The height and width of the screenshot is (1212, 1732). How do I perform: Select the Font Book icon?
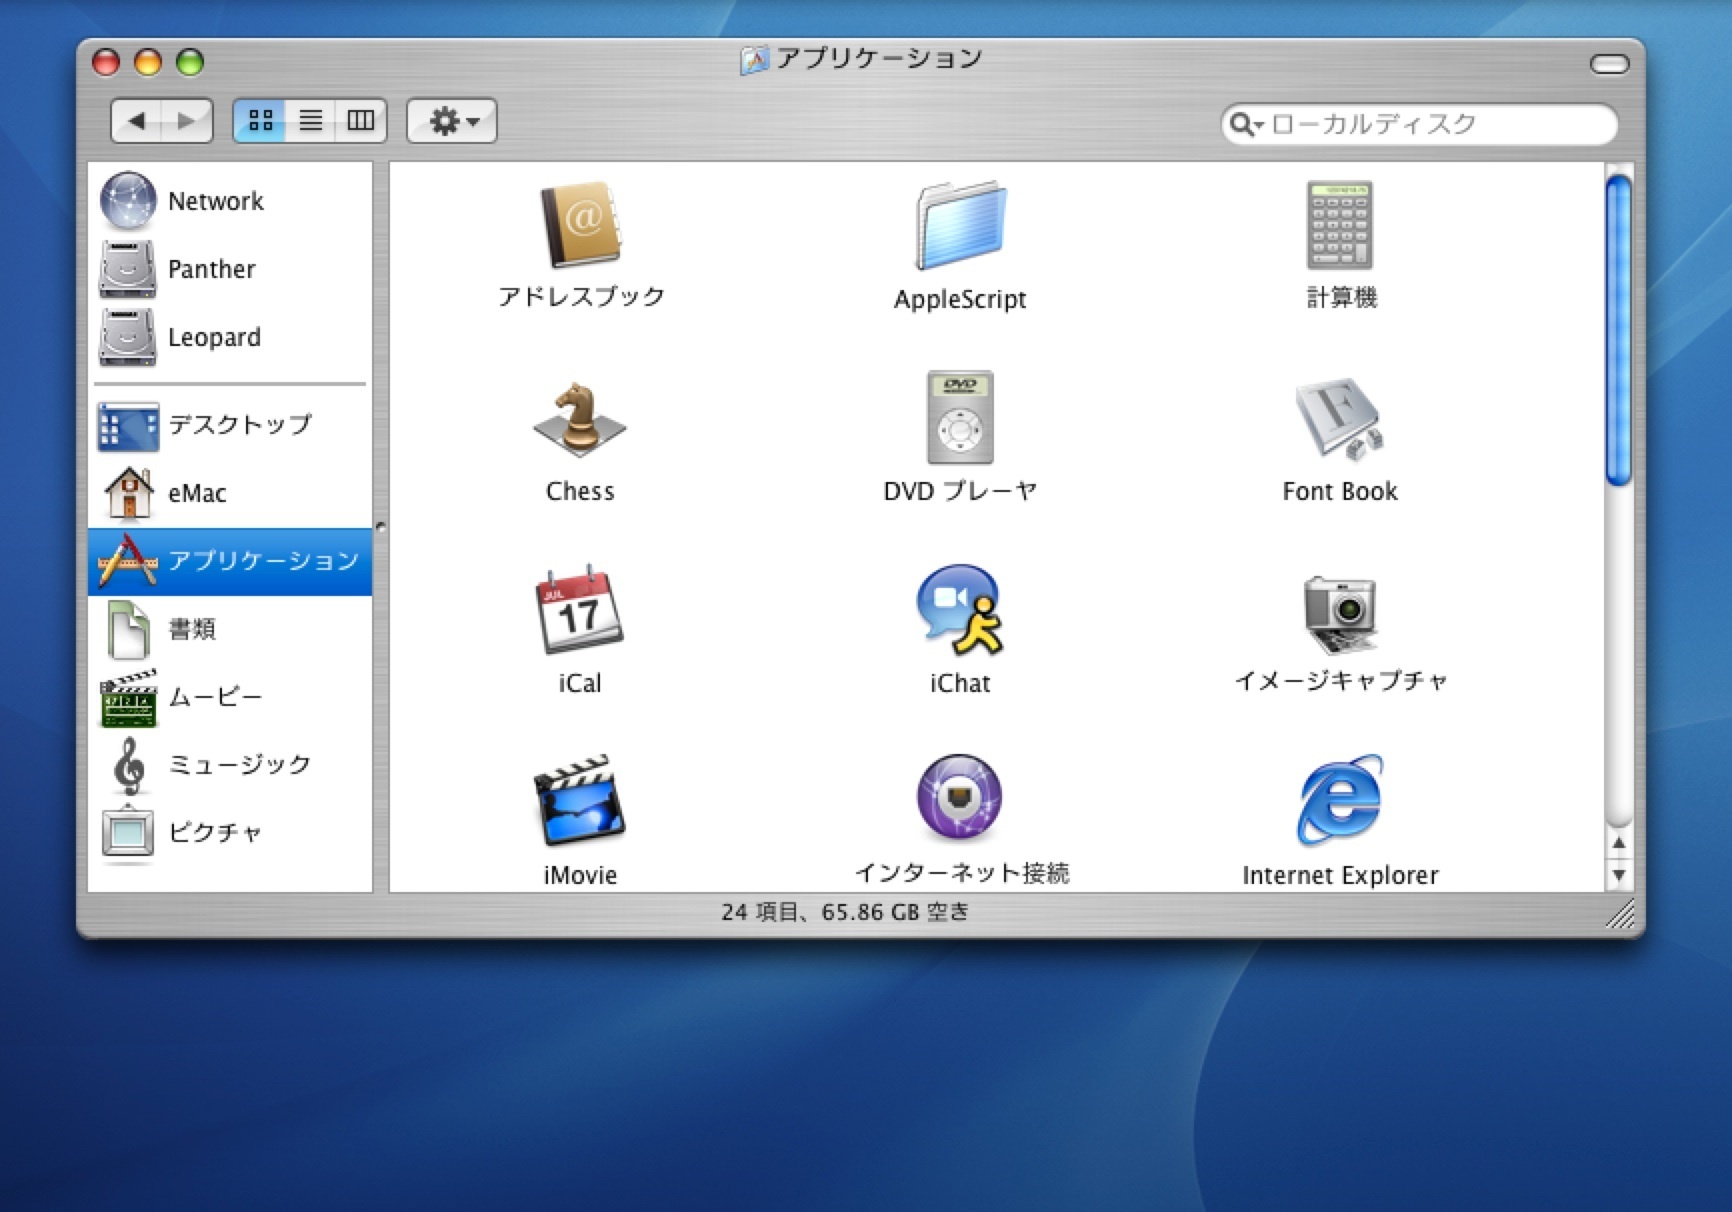tap(1340, 418)
